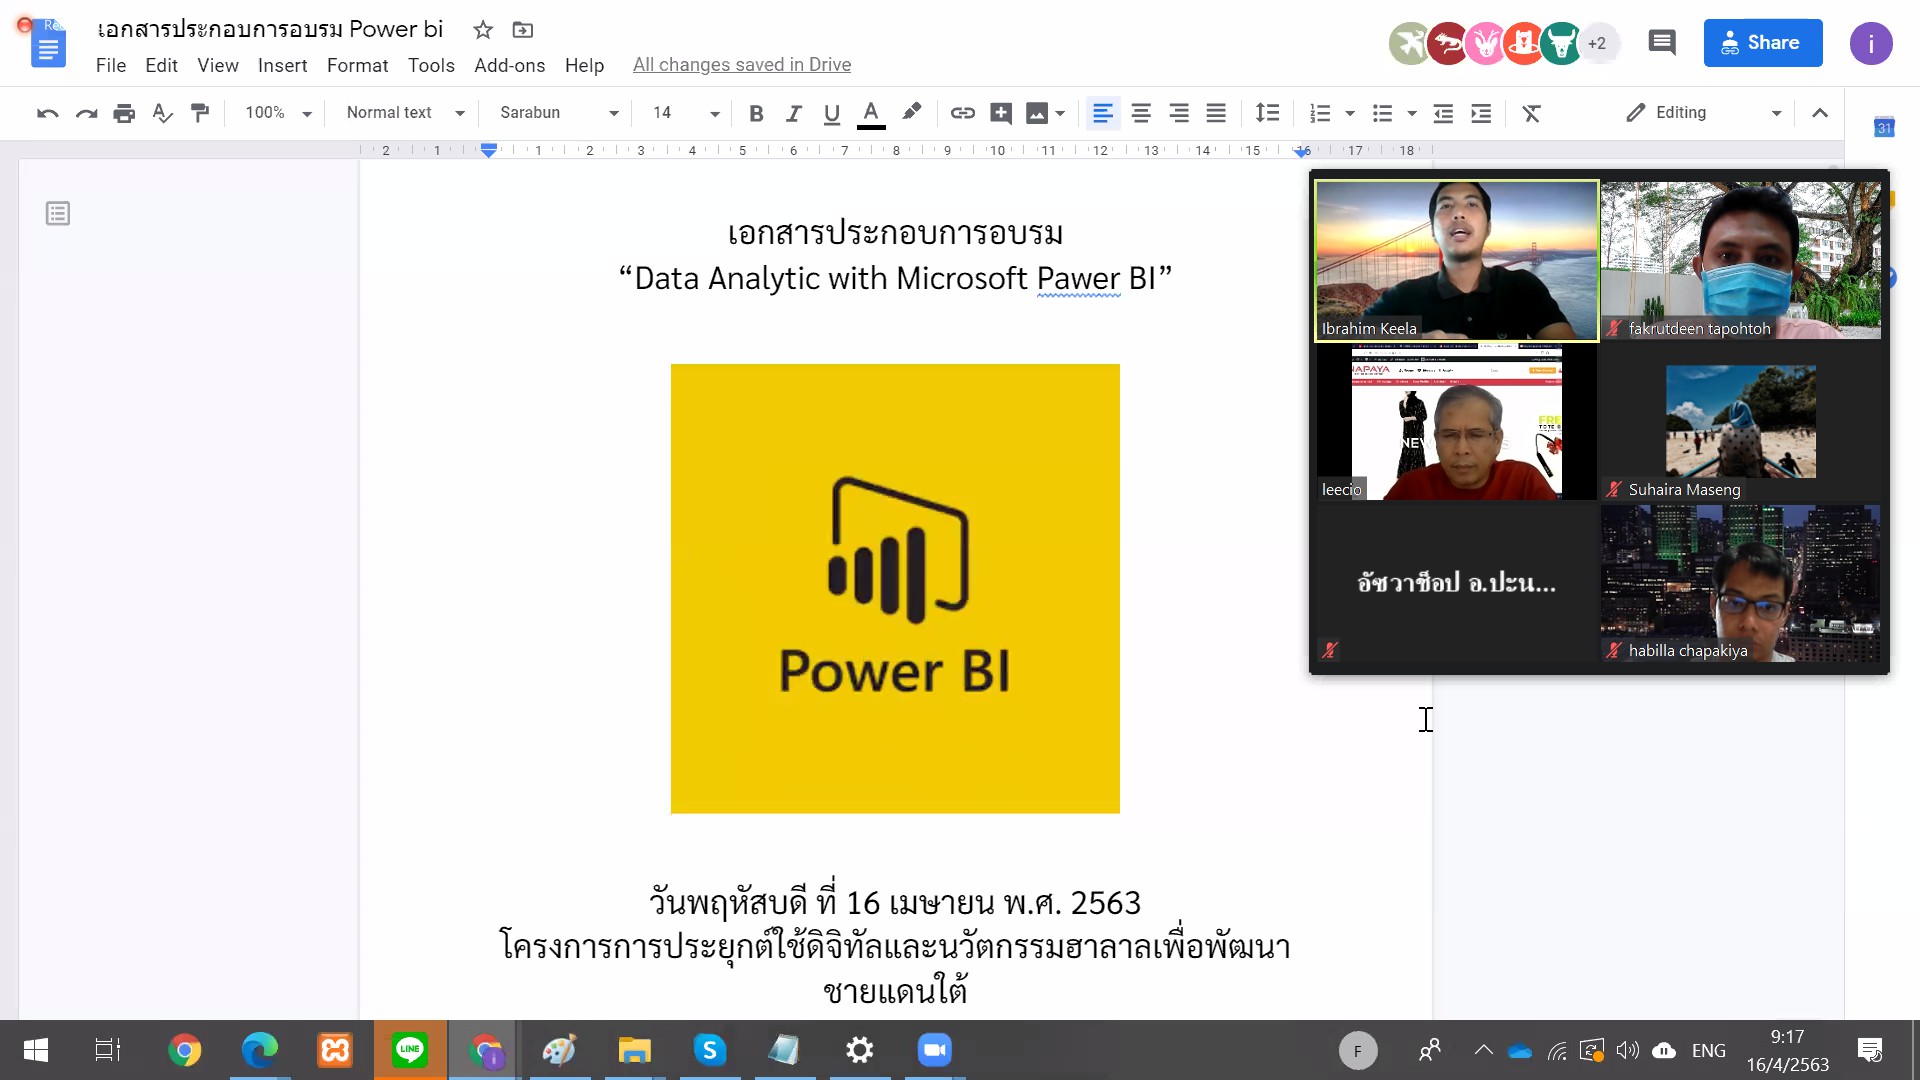Click the Print icon
1920x1080 pixels.
(x=124, y=113)
